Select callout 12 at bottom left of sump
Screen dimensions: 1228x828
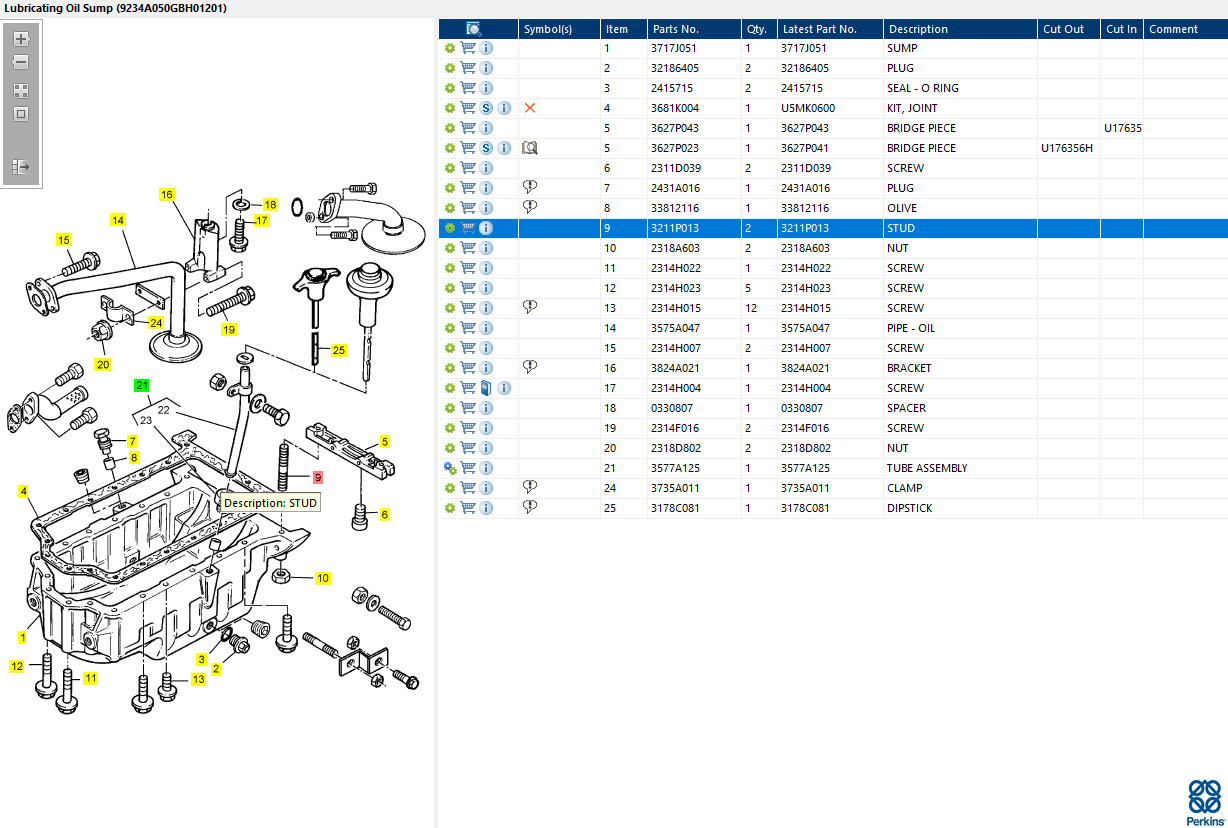click(17, 666)
